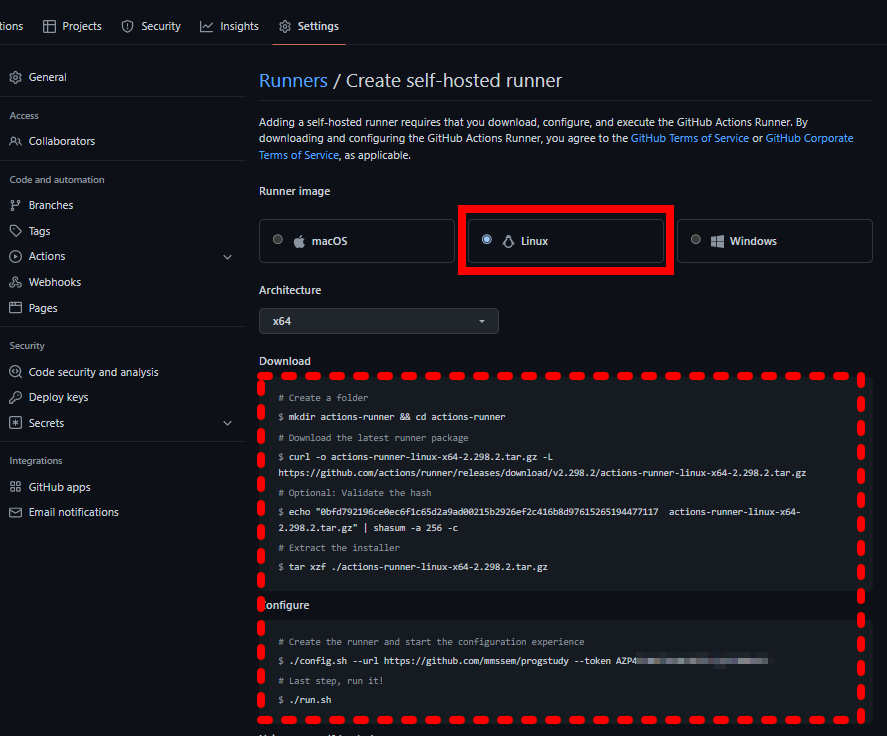Click the 'Architecture' label
The height and width of the screenshot is (736, 887).
point(290,290)
